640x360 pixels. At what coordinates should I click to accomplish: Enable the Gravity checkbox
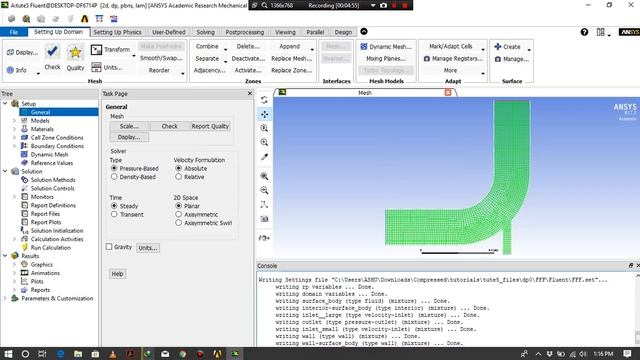[x=109, y=247]
